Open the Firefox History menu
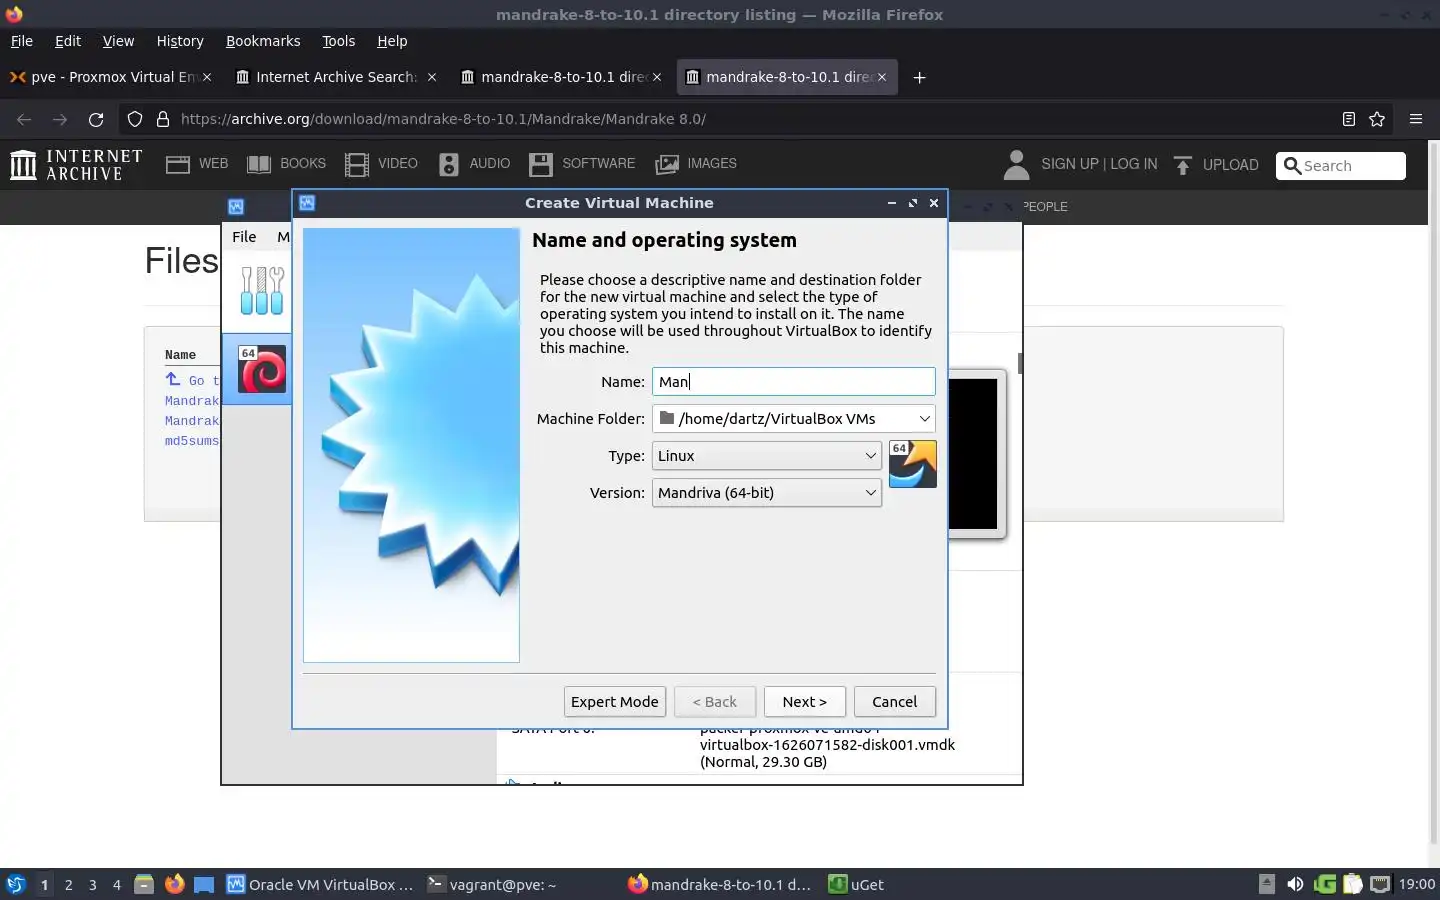Viewport: 1440px width, 900px height. (x=180, y=41)
